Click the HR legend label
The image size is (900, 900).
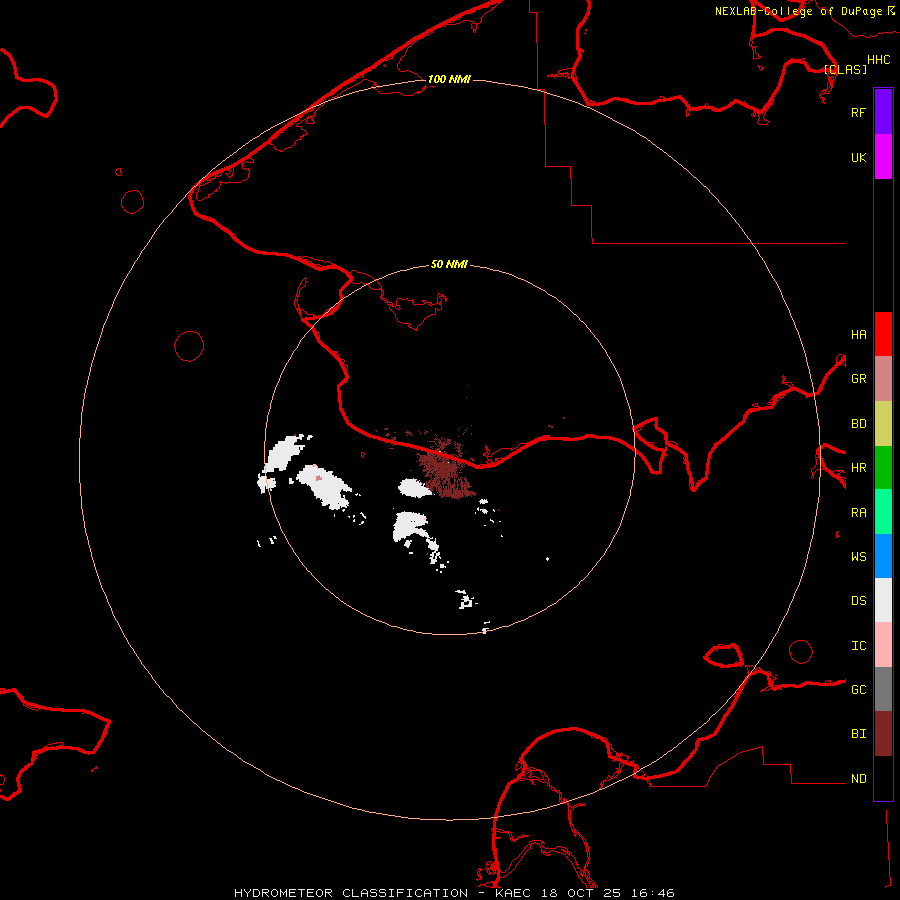858,468
